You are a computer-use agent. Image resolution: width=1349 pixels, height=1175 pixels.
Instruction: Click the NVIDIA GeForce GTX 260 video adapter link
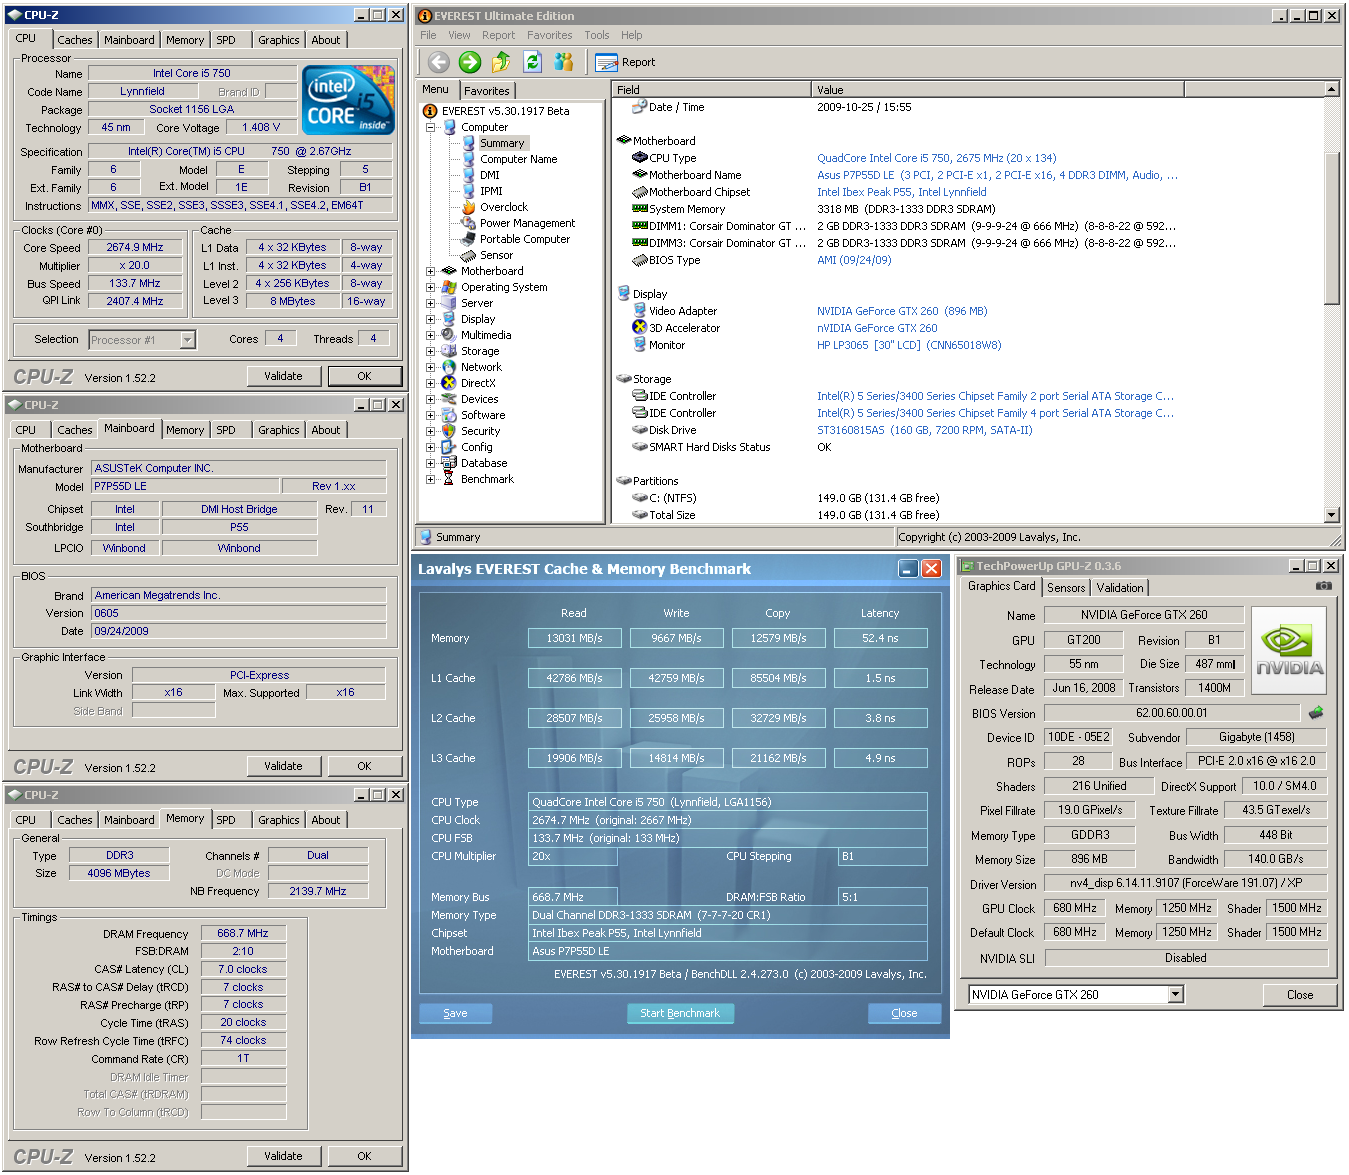point(902,311)
